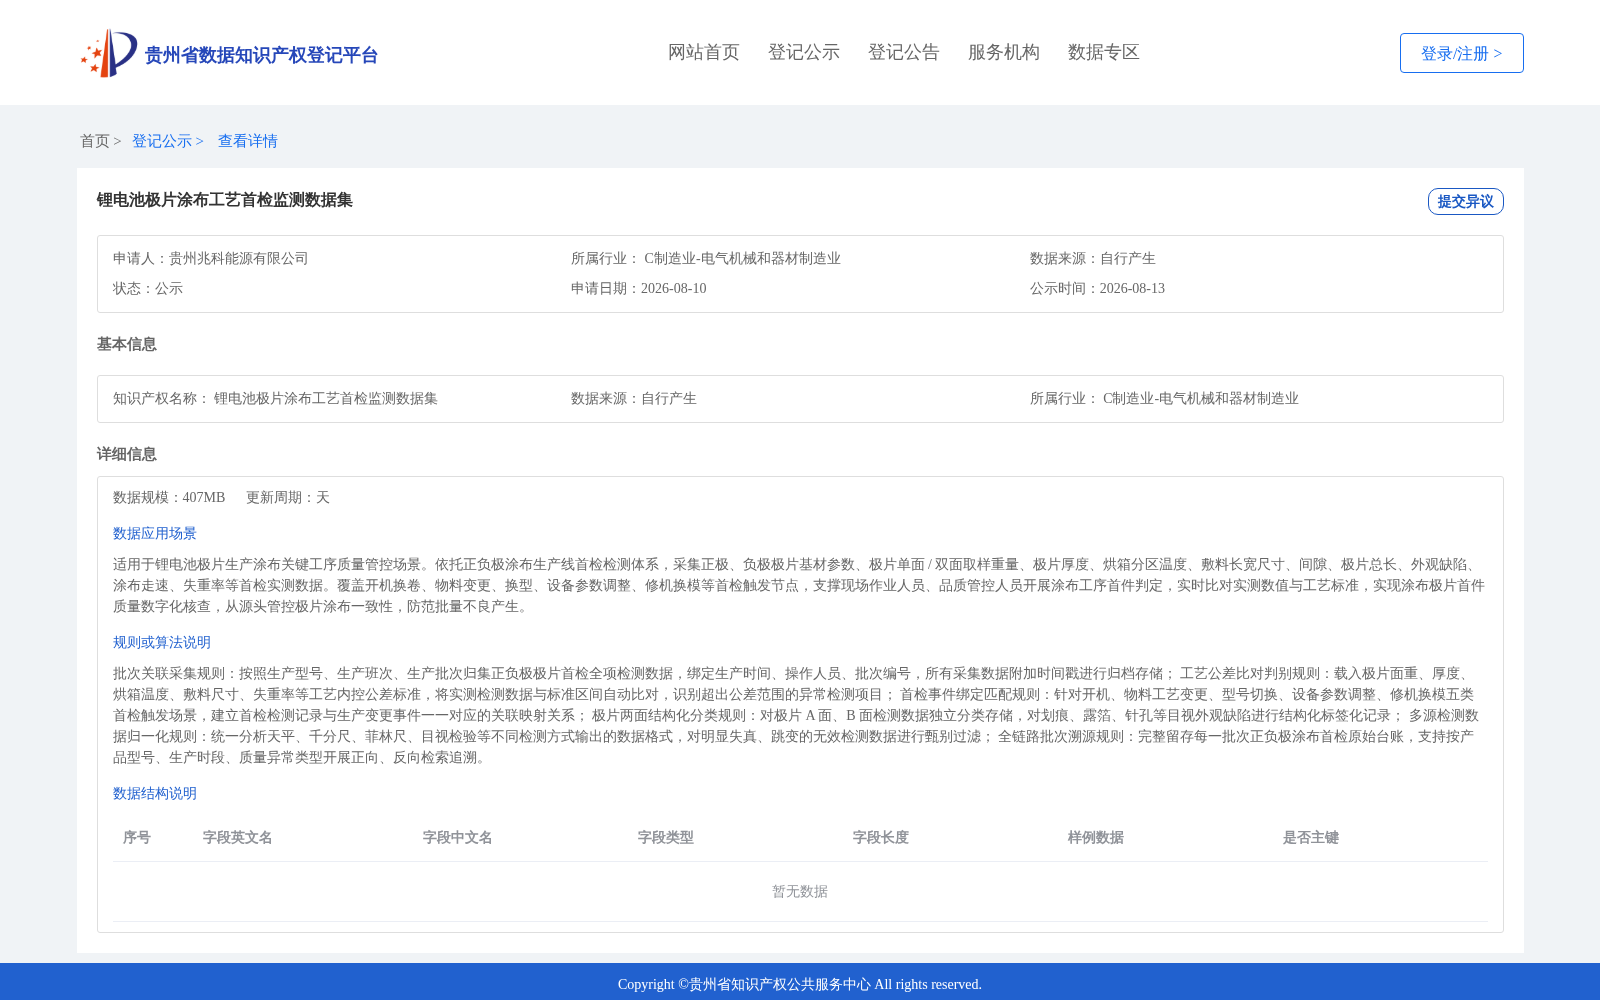This screenshot has width=1600, height=1000.
Task: Go to 网站首页 menu
Action: [704, 52]
